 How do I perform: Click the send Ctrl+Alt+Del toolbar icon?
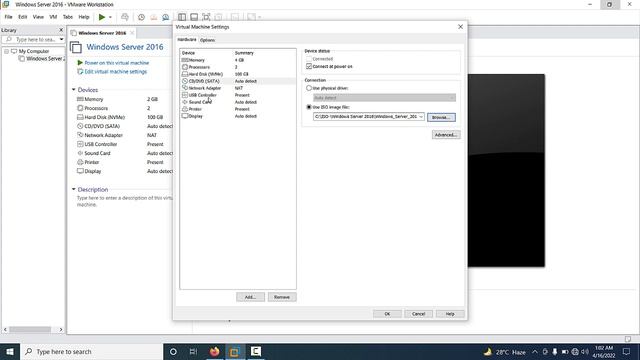click(125, 17)
